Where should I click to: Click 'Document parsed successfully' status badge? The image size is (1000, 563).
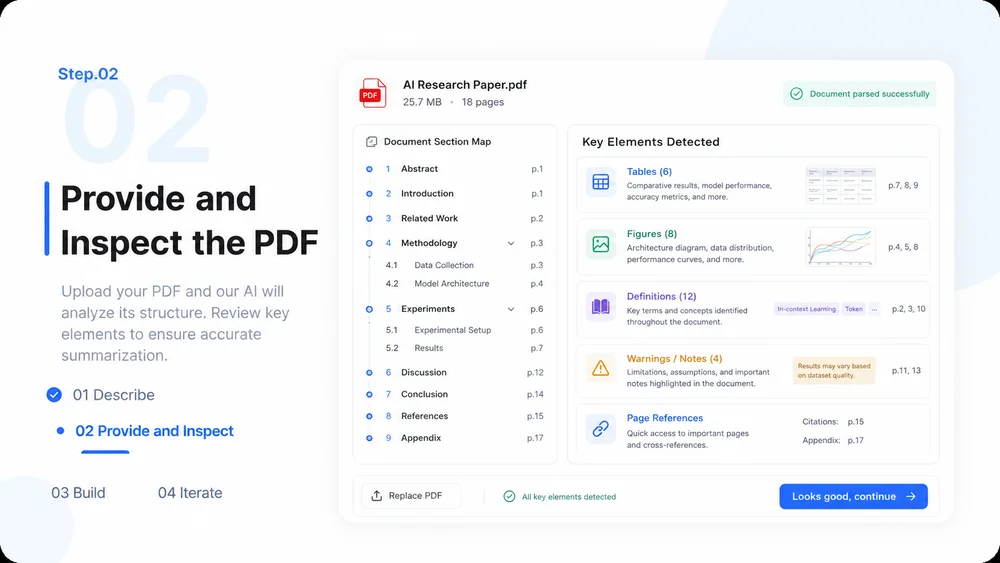[860, 94]
